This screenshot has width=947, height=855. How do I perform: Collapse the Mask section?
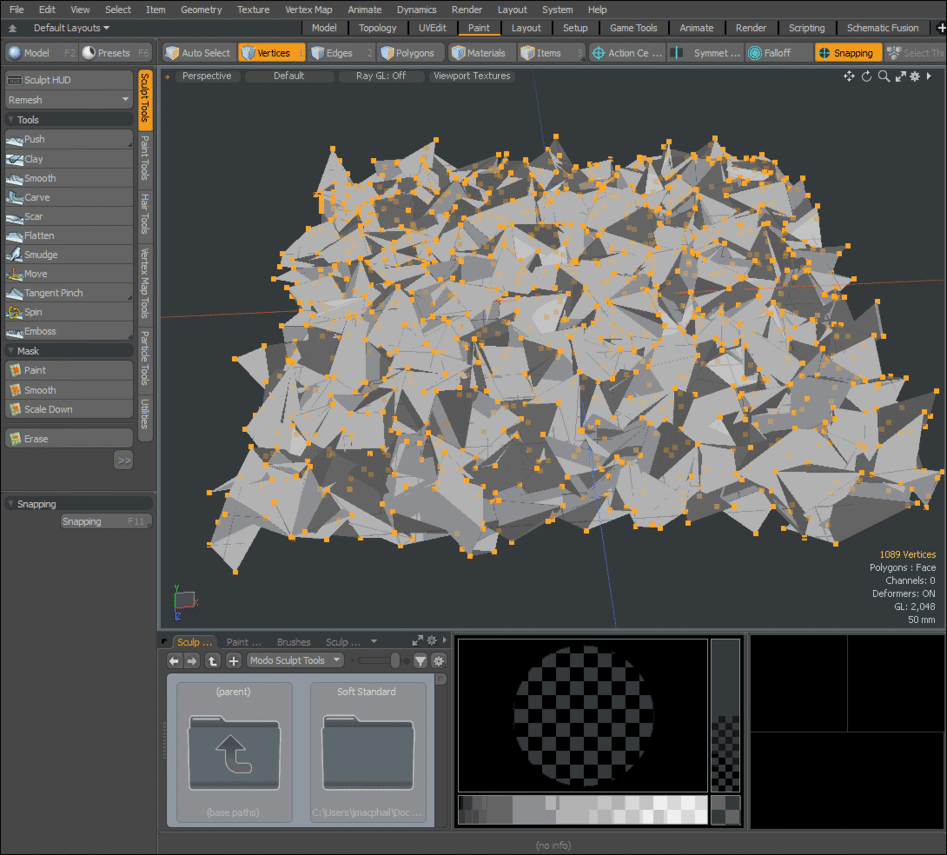coord(11,351)
